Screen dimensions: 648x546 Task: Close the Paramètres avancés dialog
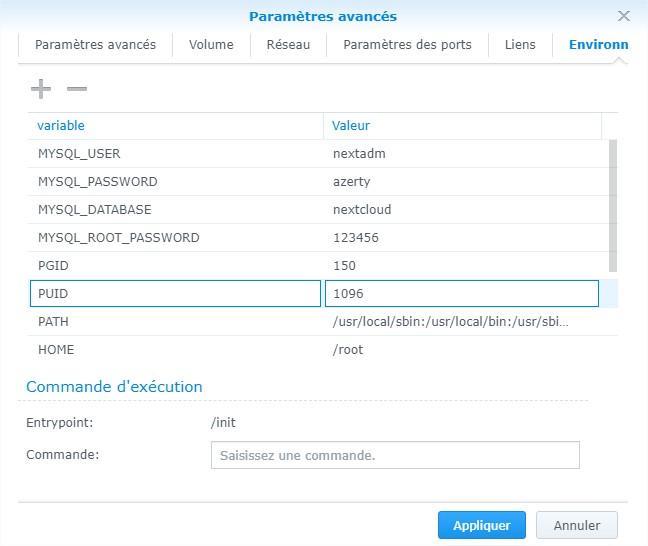(x=624, y=16)
